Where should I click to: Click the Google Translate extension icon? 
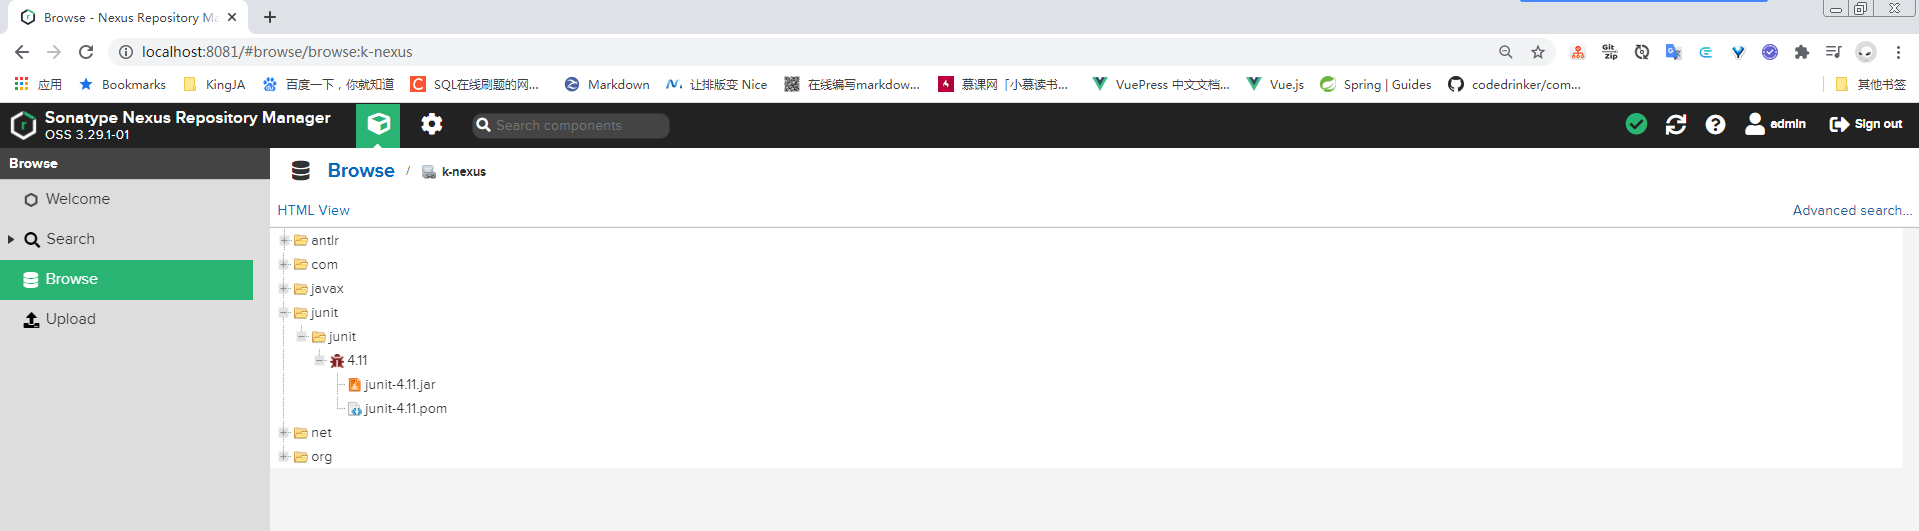[1673, 52]
